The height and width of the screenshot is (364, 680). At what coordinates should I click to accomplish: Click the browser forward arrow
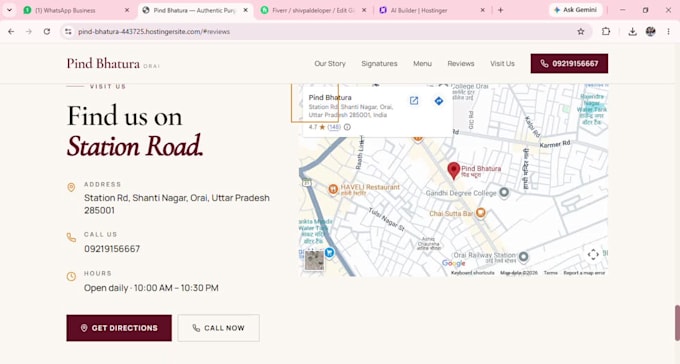click(x=29, y=31)
